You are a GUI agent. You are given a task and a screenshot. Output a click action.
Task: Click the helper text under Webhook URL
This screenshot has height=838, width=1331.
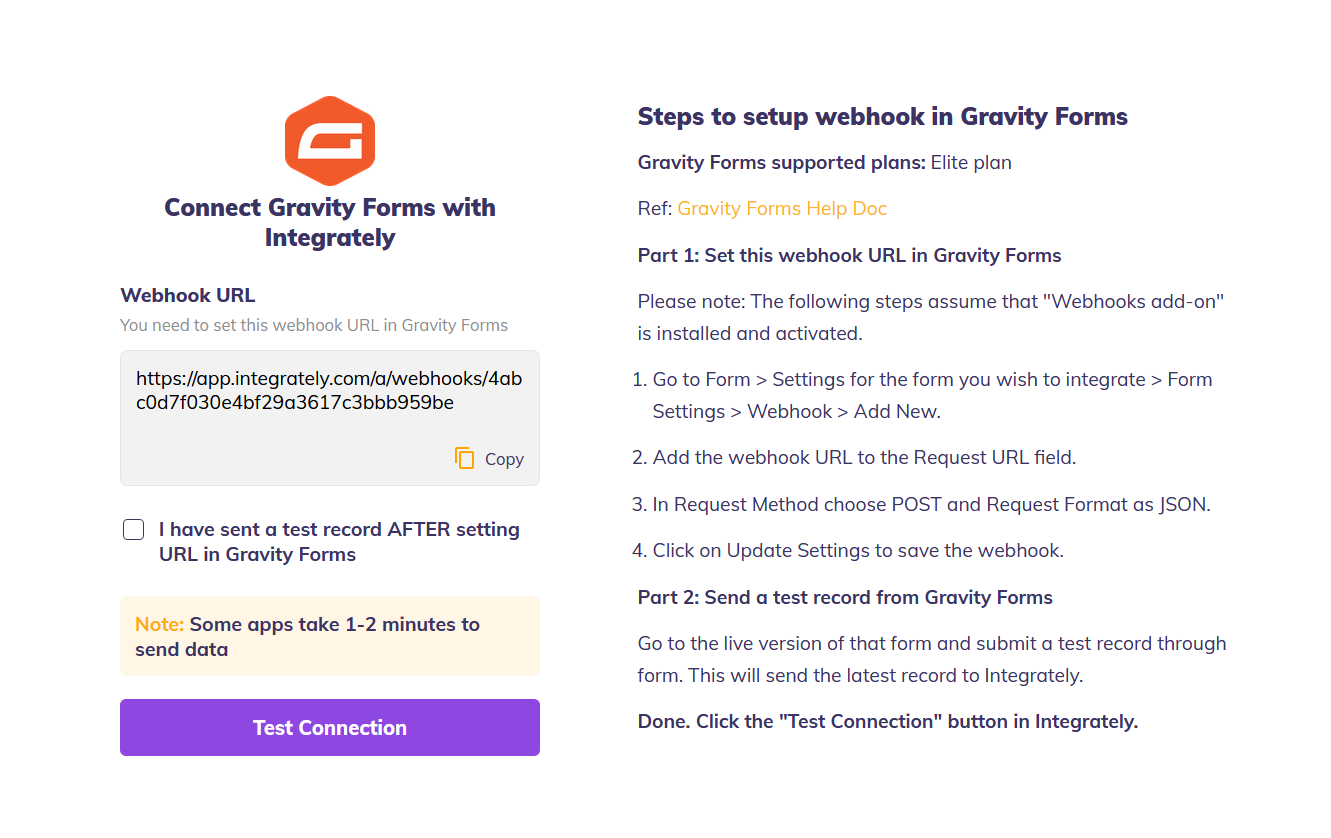tap(314, 325)
